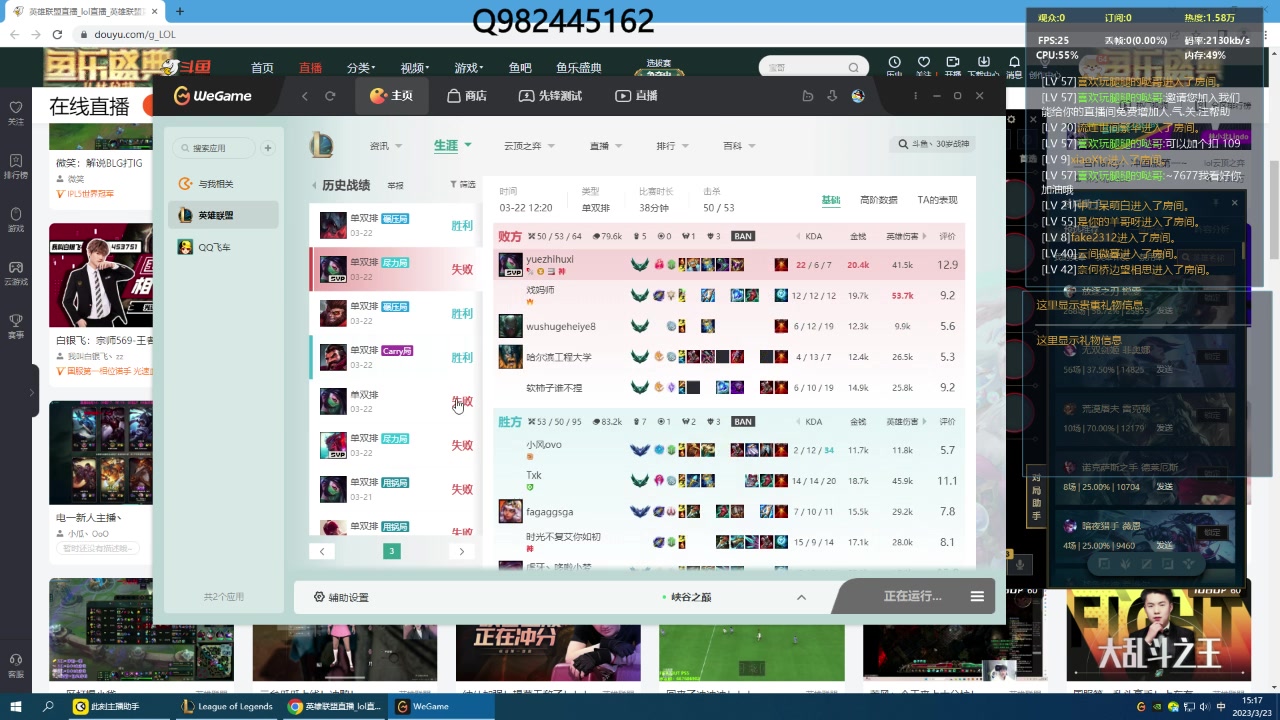Open 视频 dropdown in Douyu navigation
1280x720 pixels.
[414, 68]
